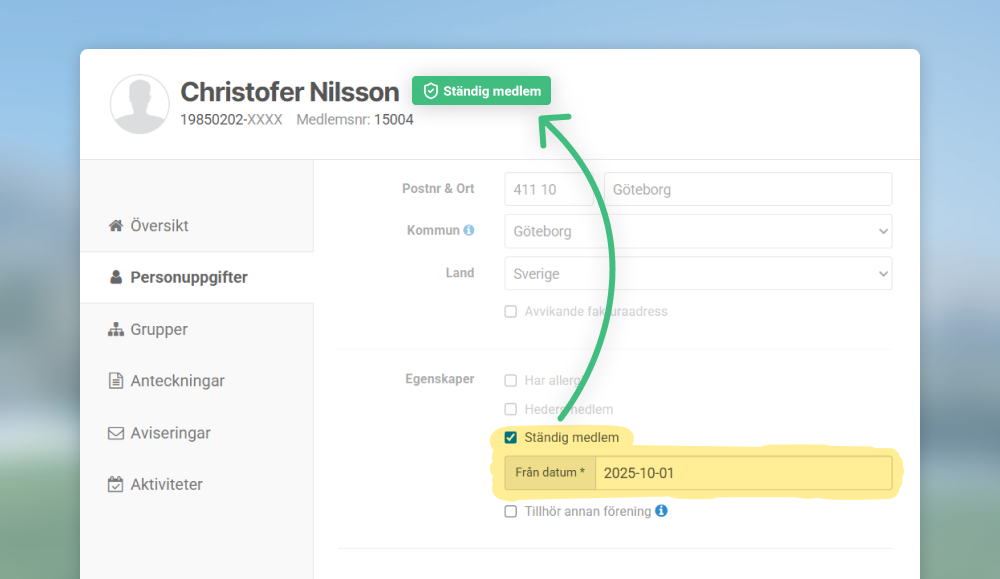Click the profile avatar placeholder image
Screen dimensions: 1000x579
pos(139,104)
